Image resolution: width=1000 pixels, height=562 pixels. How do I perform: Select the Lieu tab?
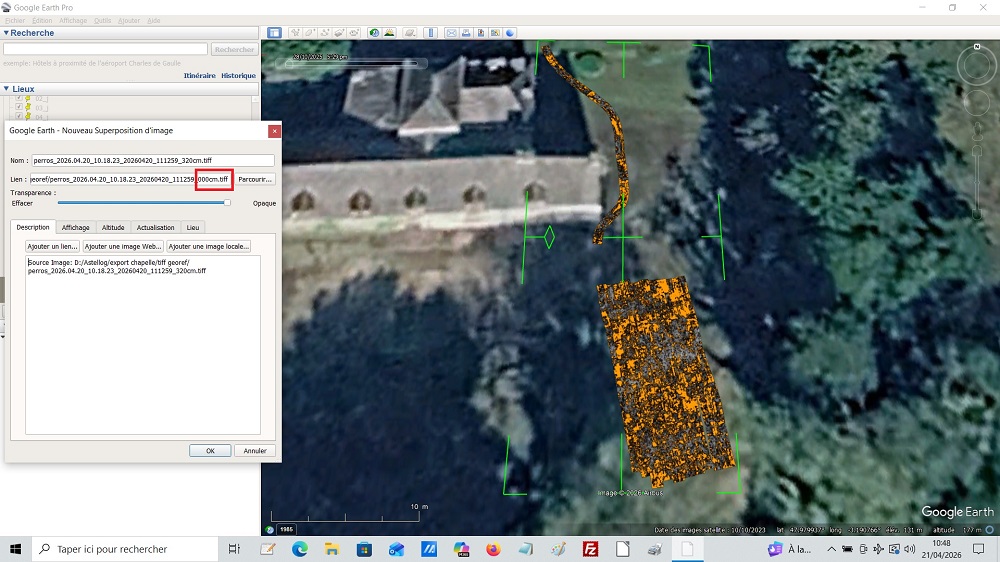(x=193, y=228)
